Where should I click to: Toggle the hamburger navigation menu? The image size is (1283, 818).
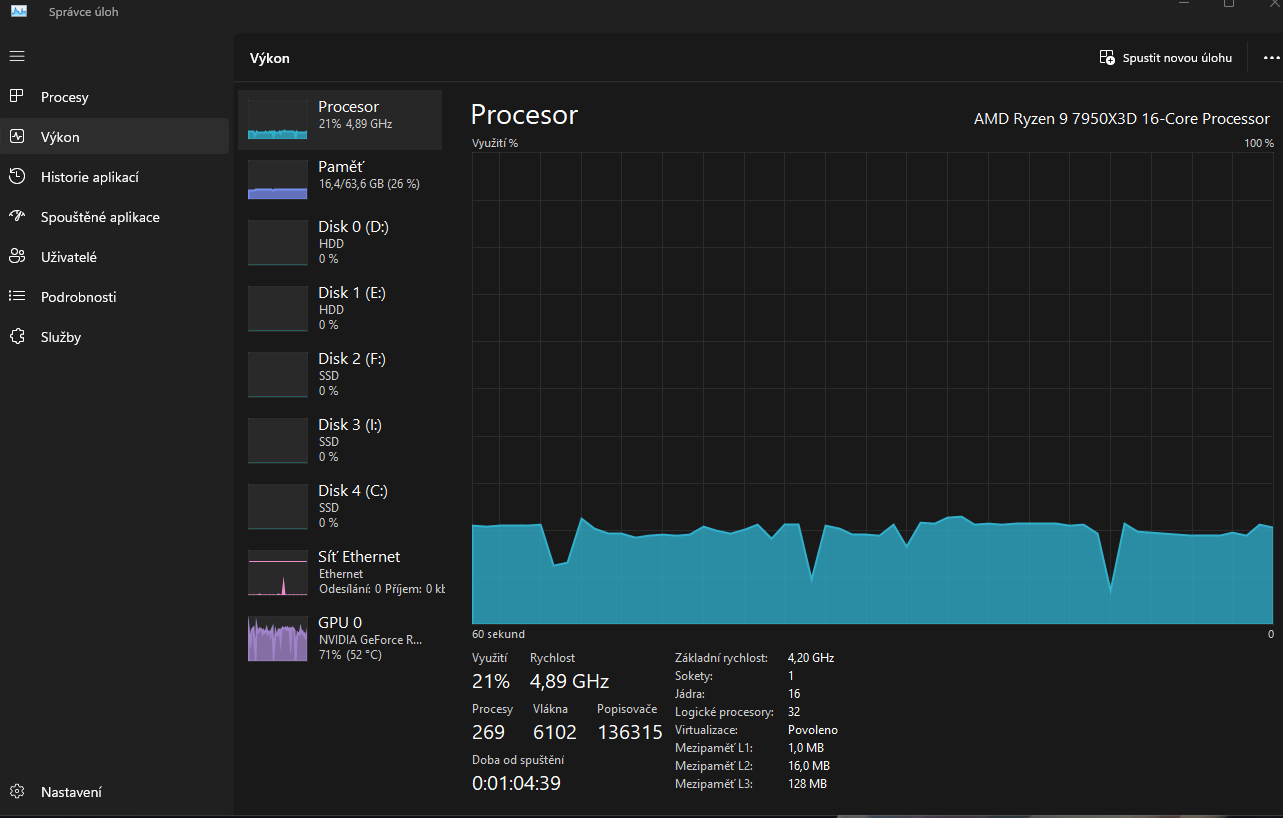click(17, 56)
